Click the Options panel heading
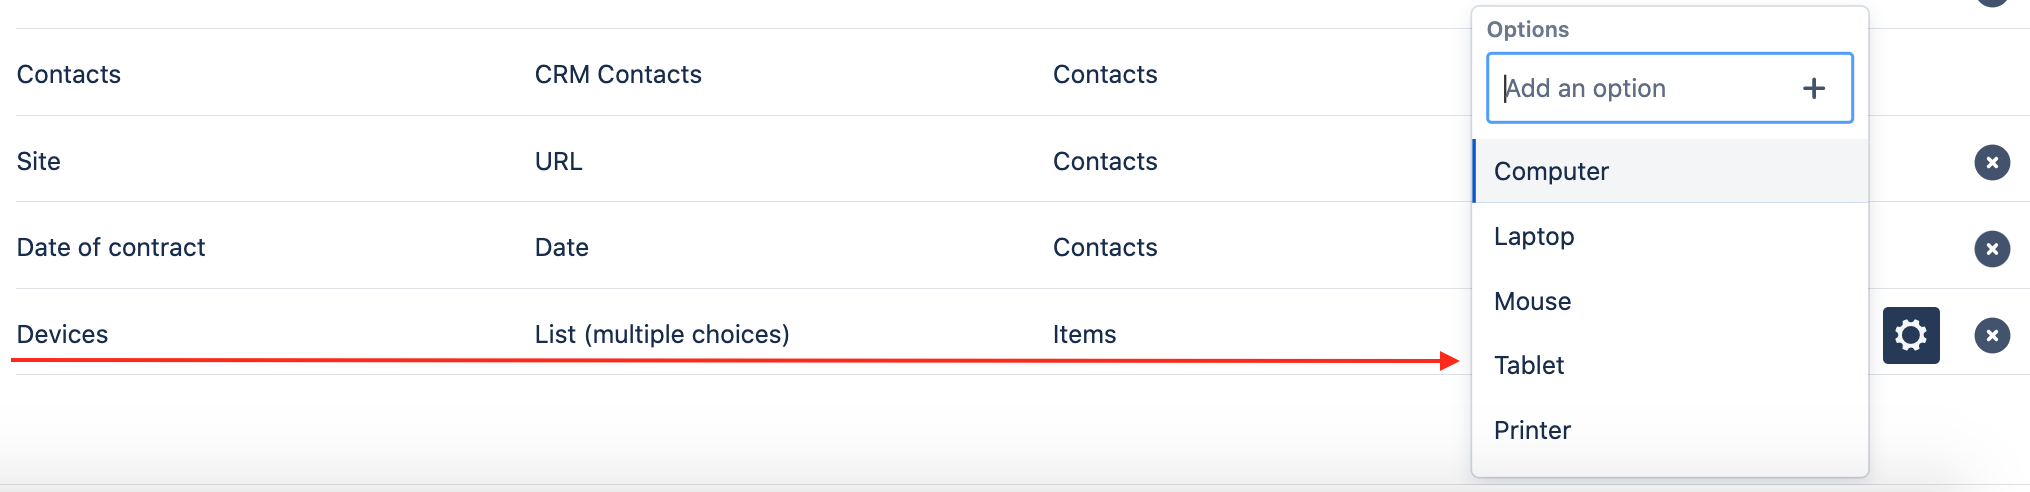The height and width of the screenshot is (492, 2030). pyautogui.click(x=1527, y=30)
